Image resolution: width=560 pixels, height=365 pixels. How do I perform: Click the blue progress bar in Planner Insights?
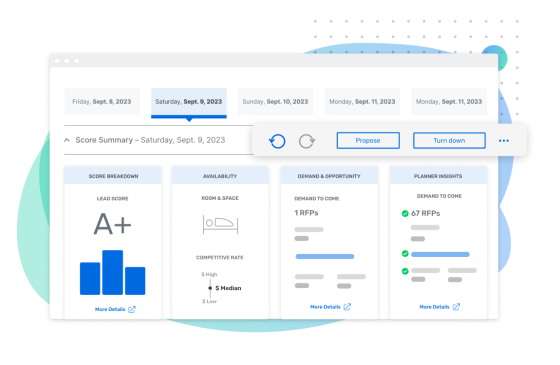click(x=440, y=254)
